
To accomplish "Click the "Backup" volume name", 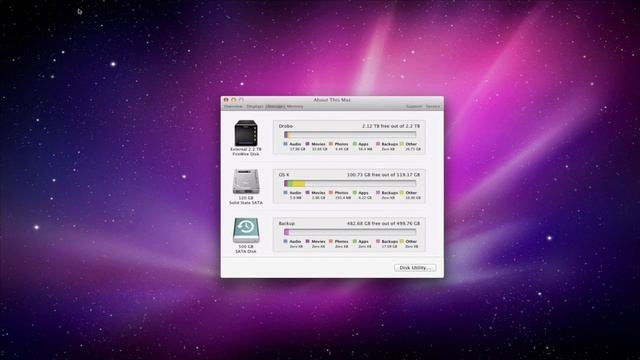I will (x=287, y=224).
